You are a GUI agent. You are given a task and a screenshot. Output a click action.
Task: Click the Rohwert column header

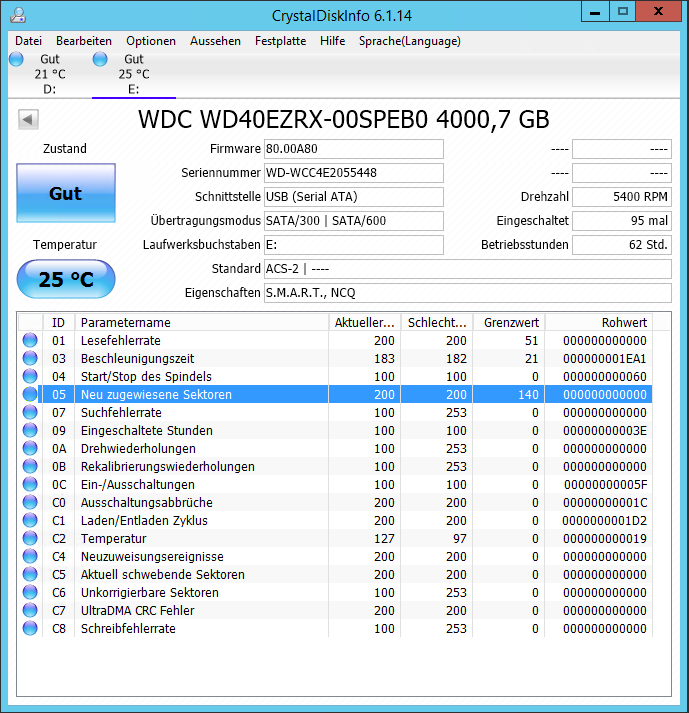tap(599, 322)
